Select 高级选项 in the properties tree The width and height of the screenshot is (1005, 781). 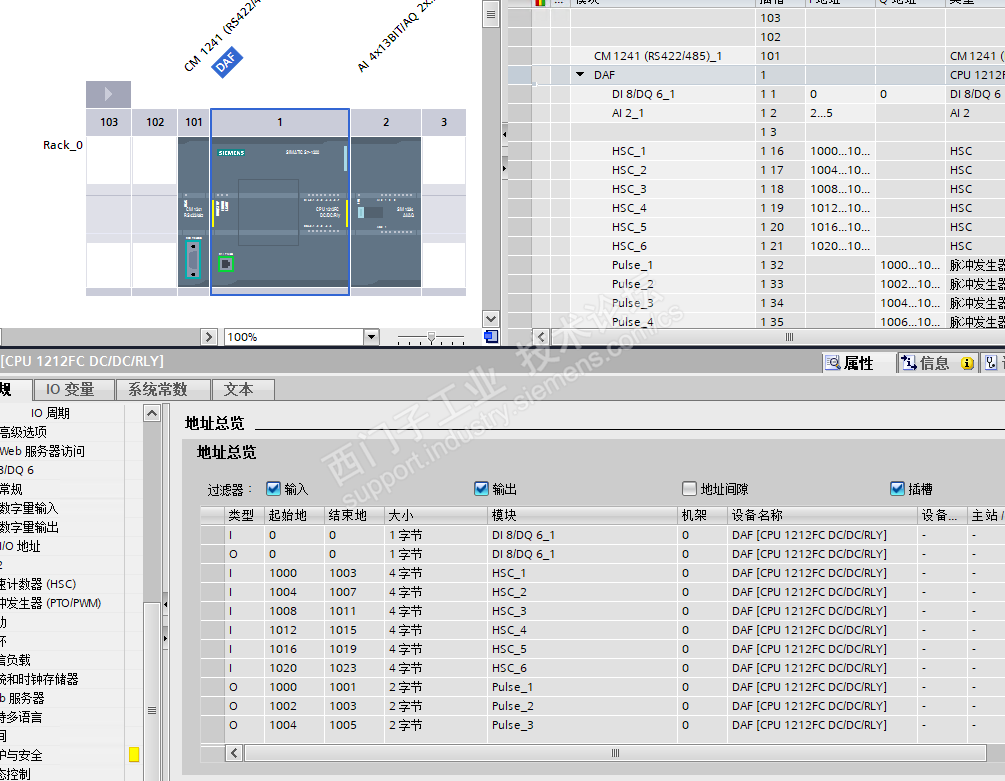pos(23,432)
